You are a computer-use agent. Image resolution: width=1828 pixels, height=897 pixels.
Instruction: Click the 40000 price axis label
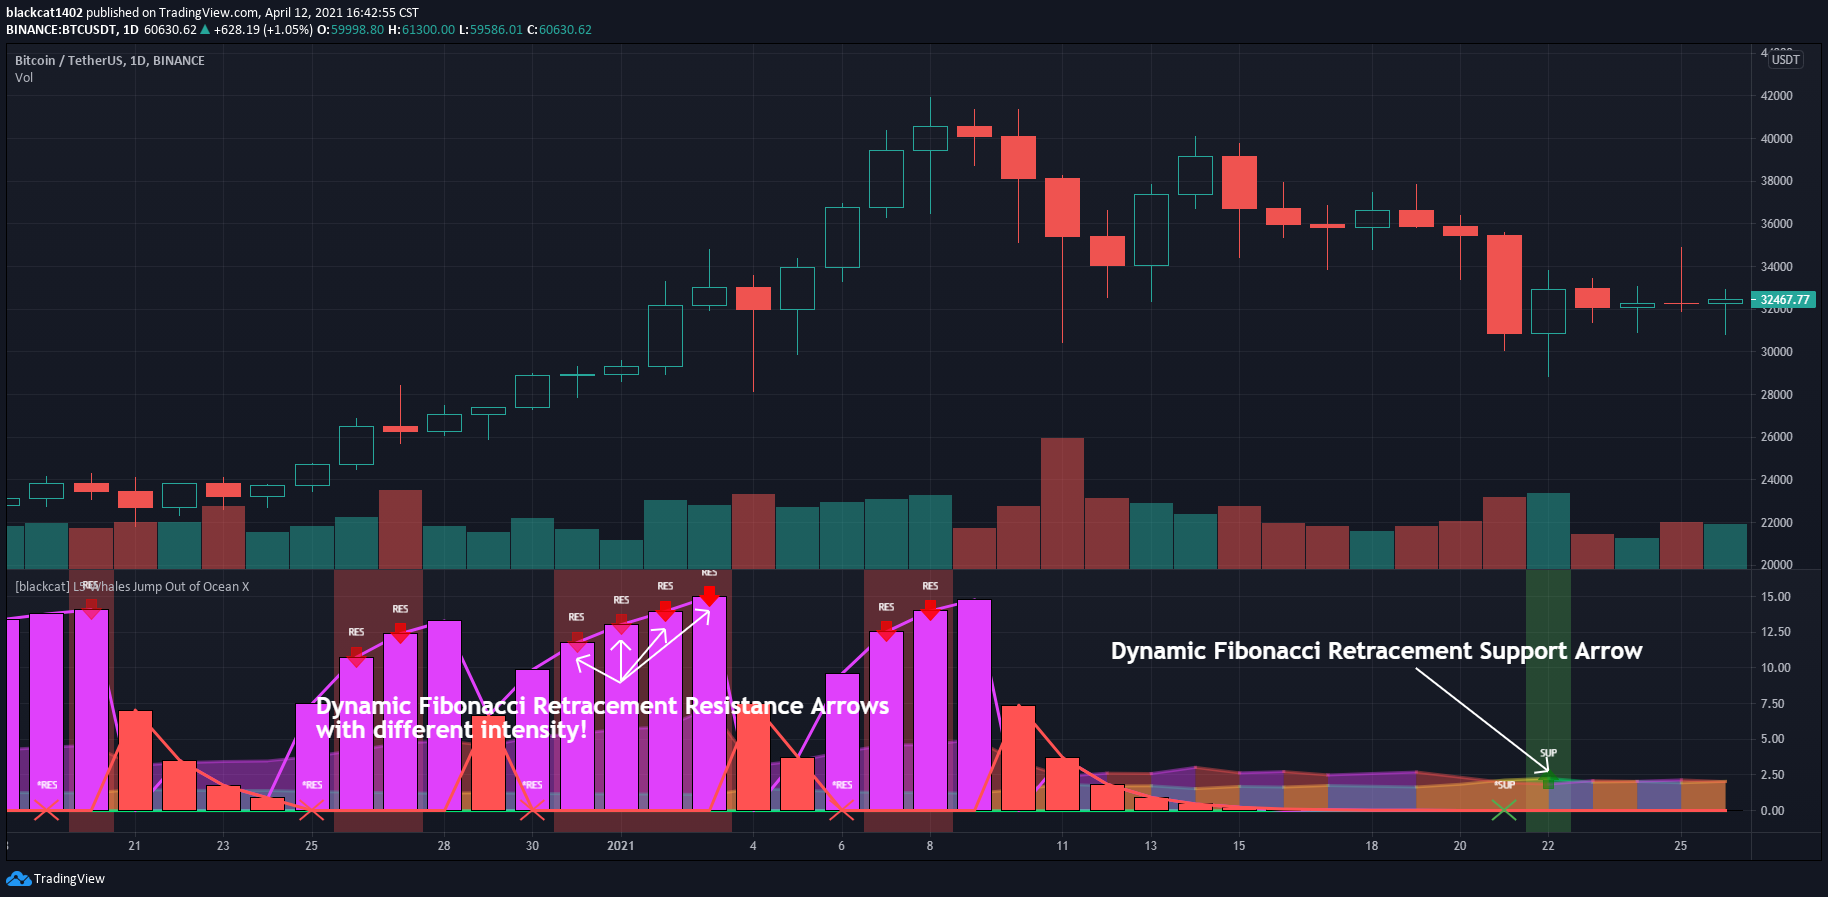(1777, 139)
